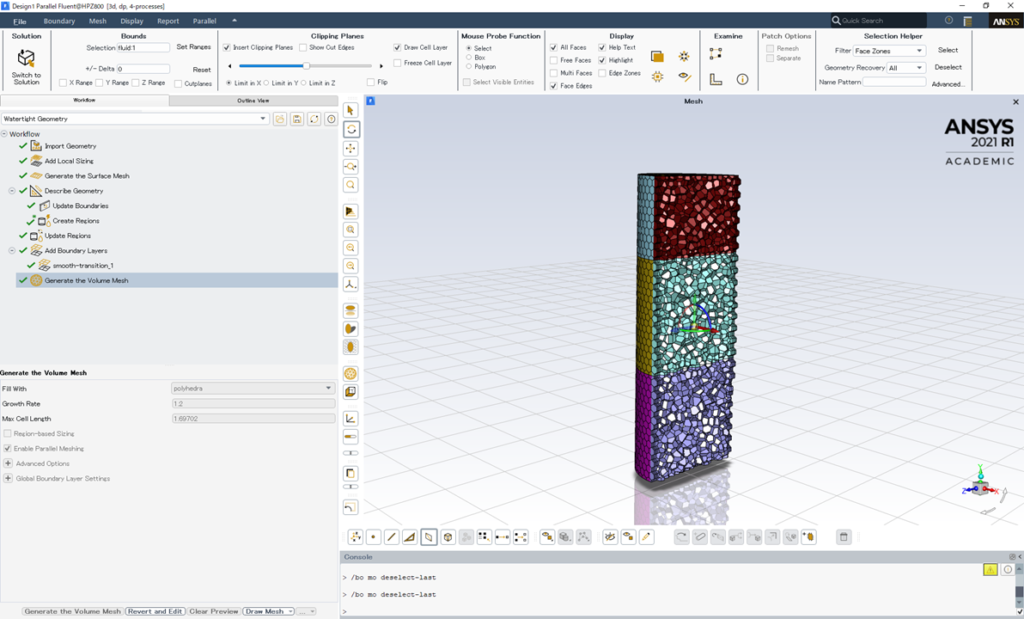Toggle the Draw Cell Layer checkbox
1024x619 pixels.
point(397,48)
